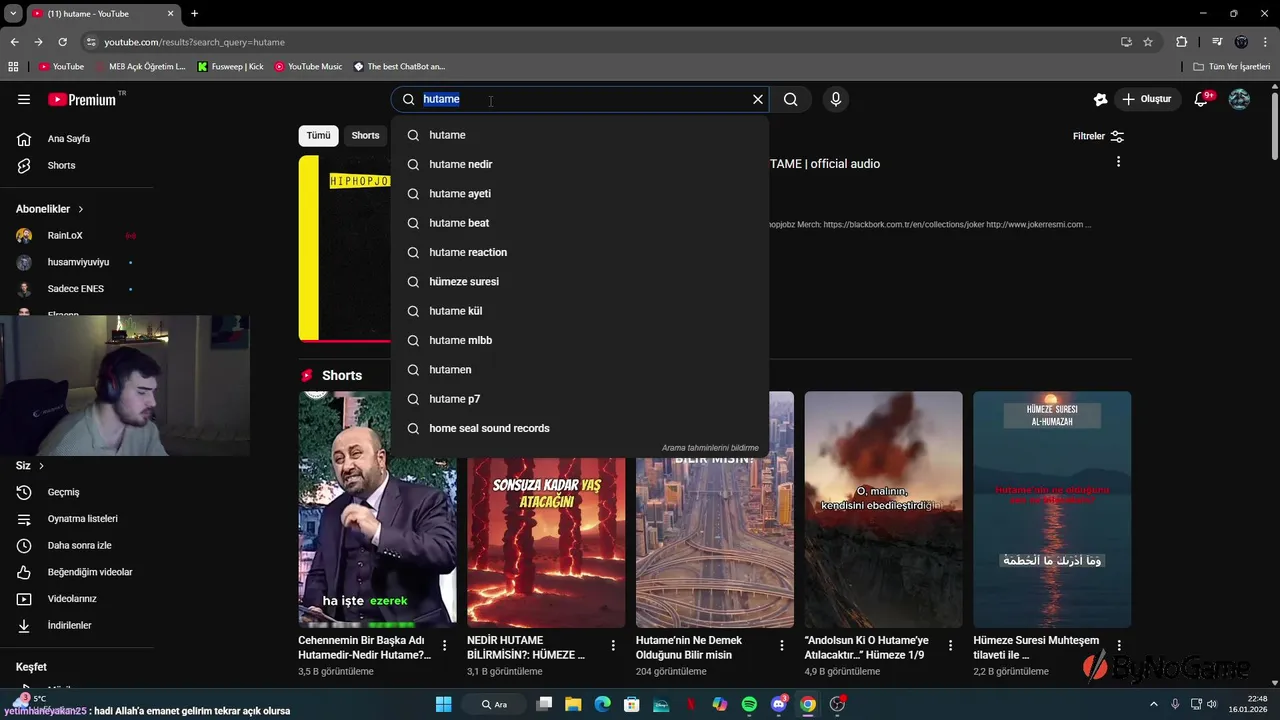Choose suggestion "hutame mlbb"
Screen dimensions: 1280x720
tap(580, 340)
